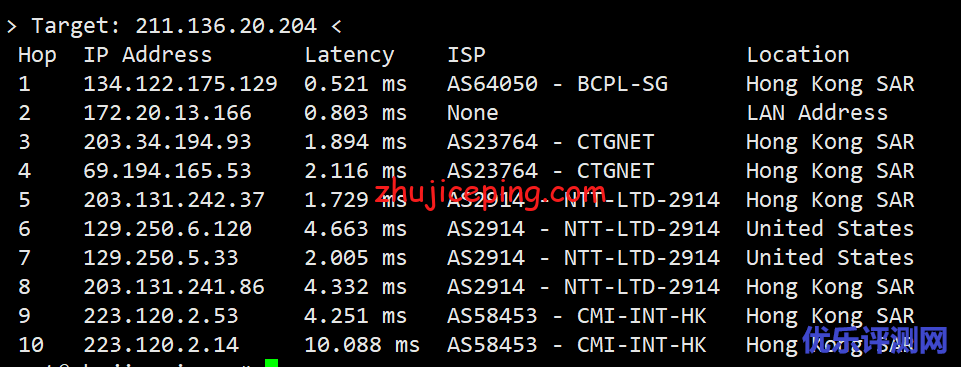Image resolution: width=961 pixels, height=367 pixels.
Task: Click United States location on hop 6
Action: click(830, 229)
